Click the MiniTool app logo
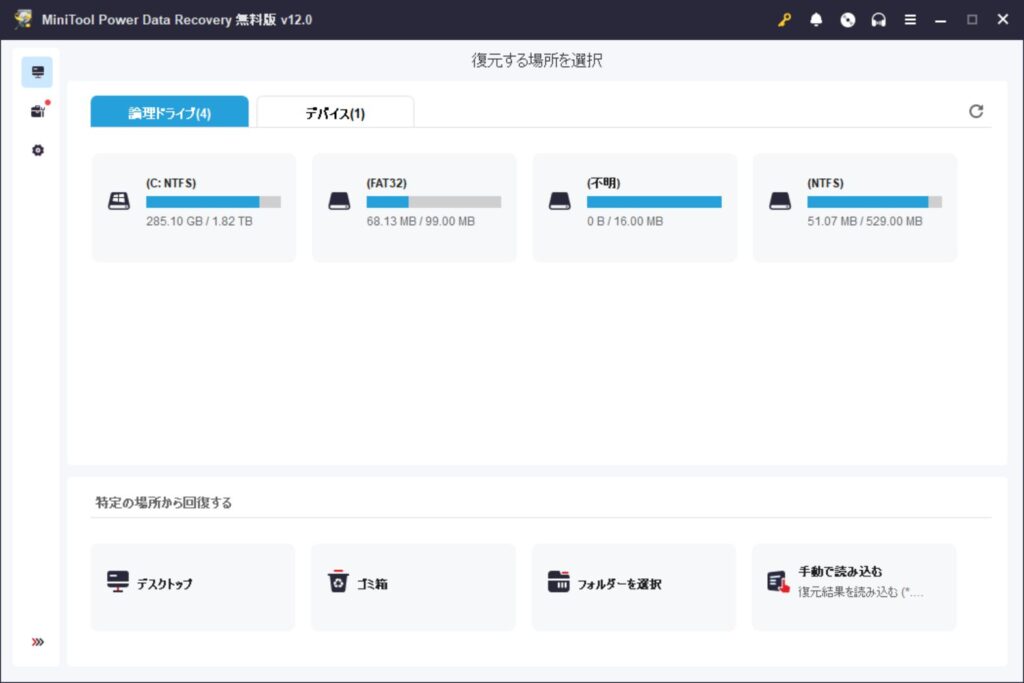 click(x=24, y=19)
